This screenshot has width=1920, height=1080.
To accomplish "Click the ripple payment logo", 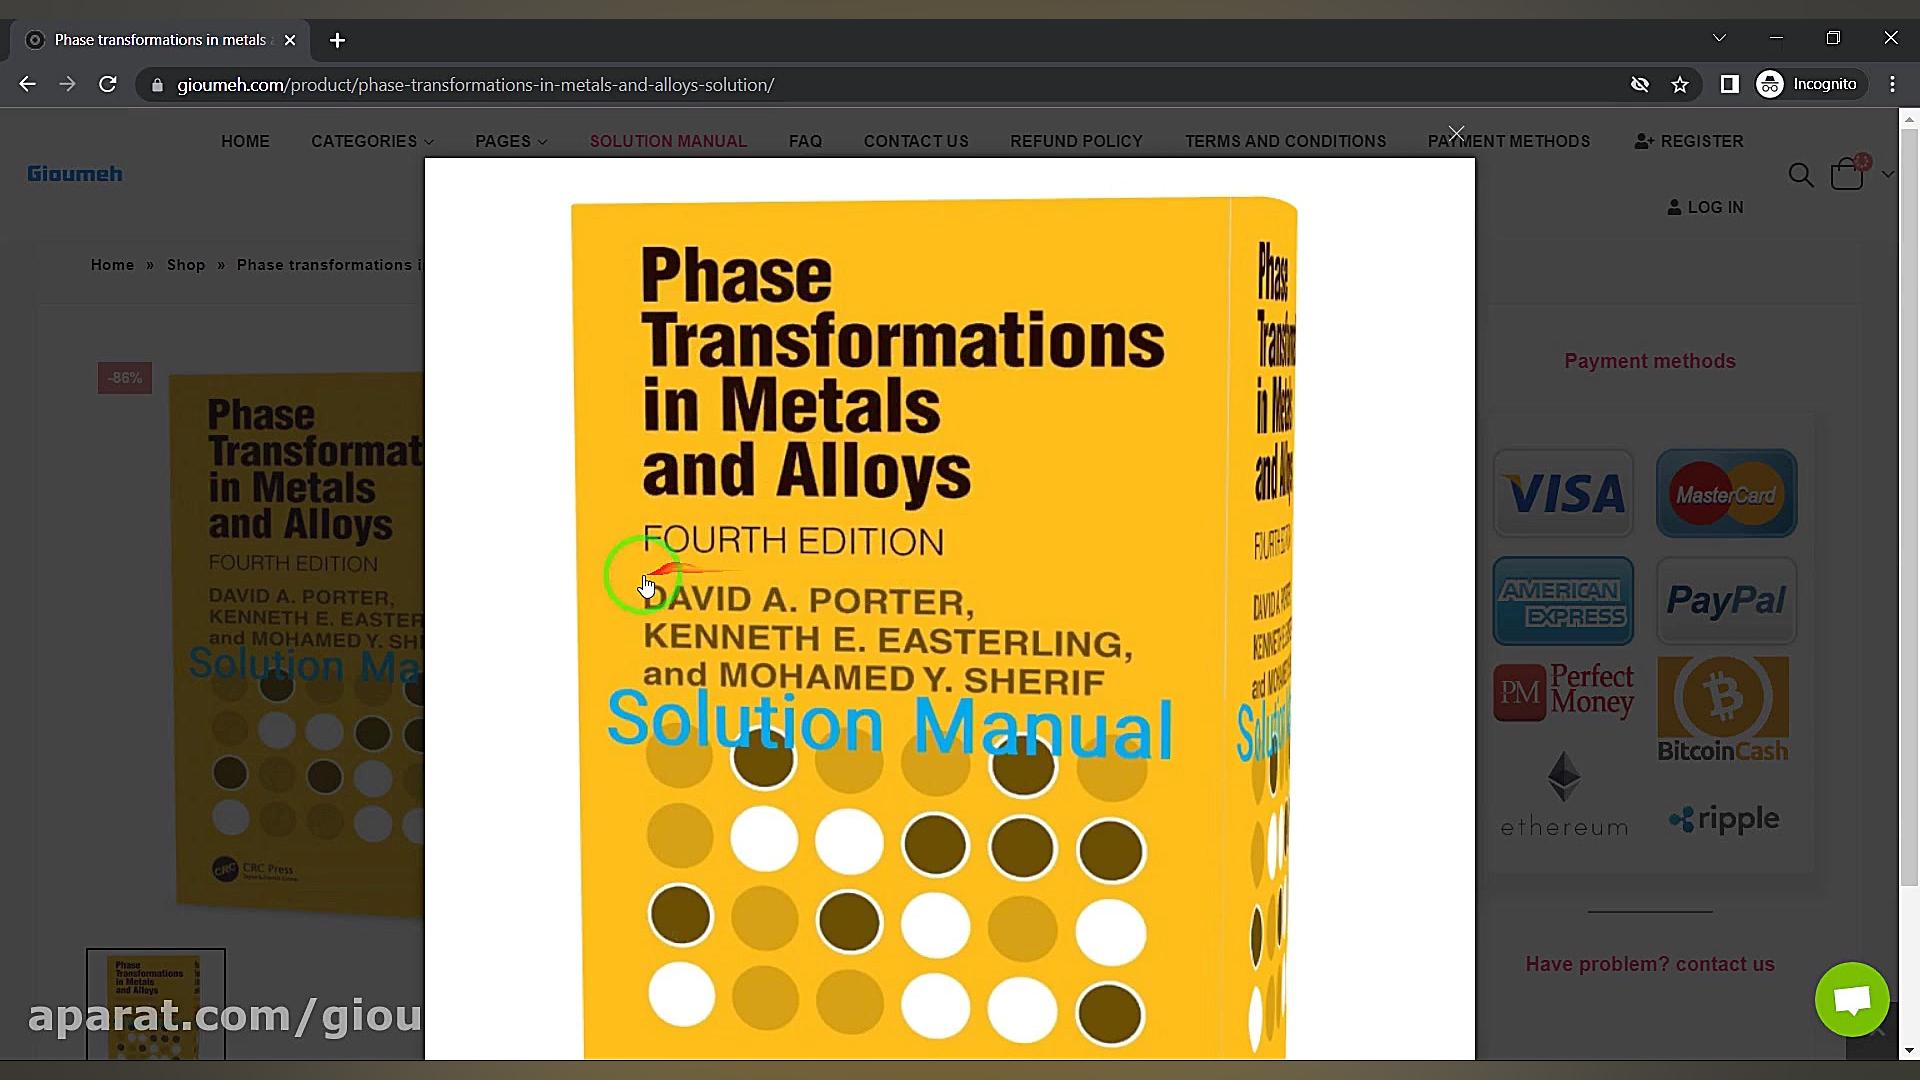I will pos(1724,819).
